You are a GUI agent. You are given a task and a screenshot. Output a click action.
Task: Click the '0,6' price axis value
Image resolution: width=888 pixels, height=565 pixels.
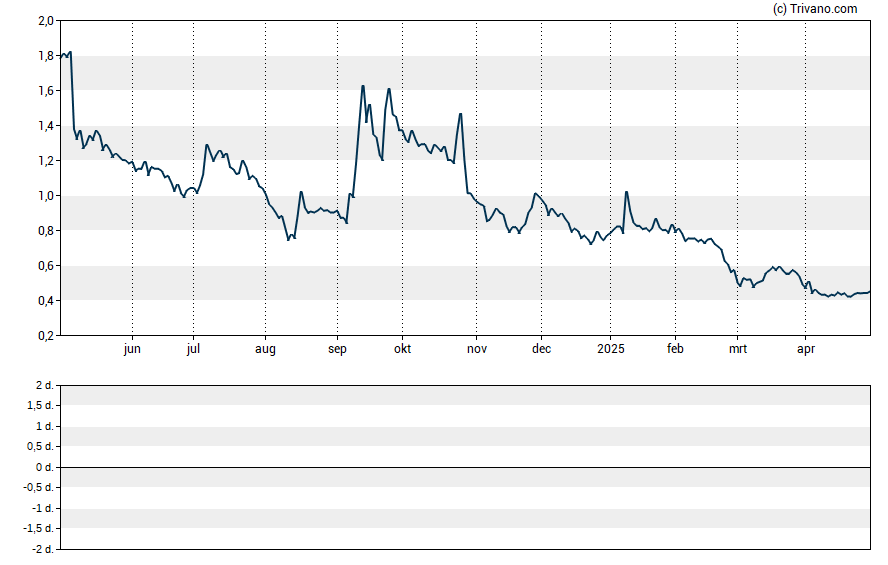pyautogui.click(x=46, y=266)
